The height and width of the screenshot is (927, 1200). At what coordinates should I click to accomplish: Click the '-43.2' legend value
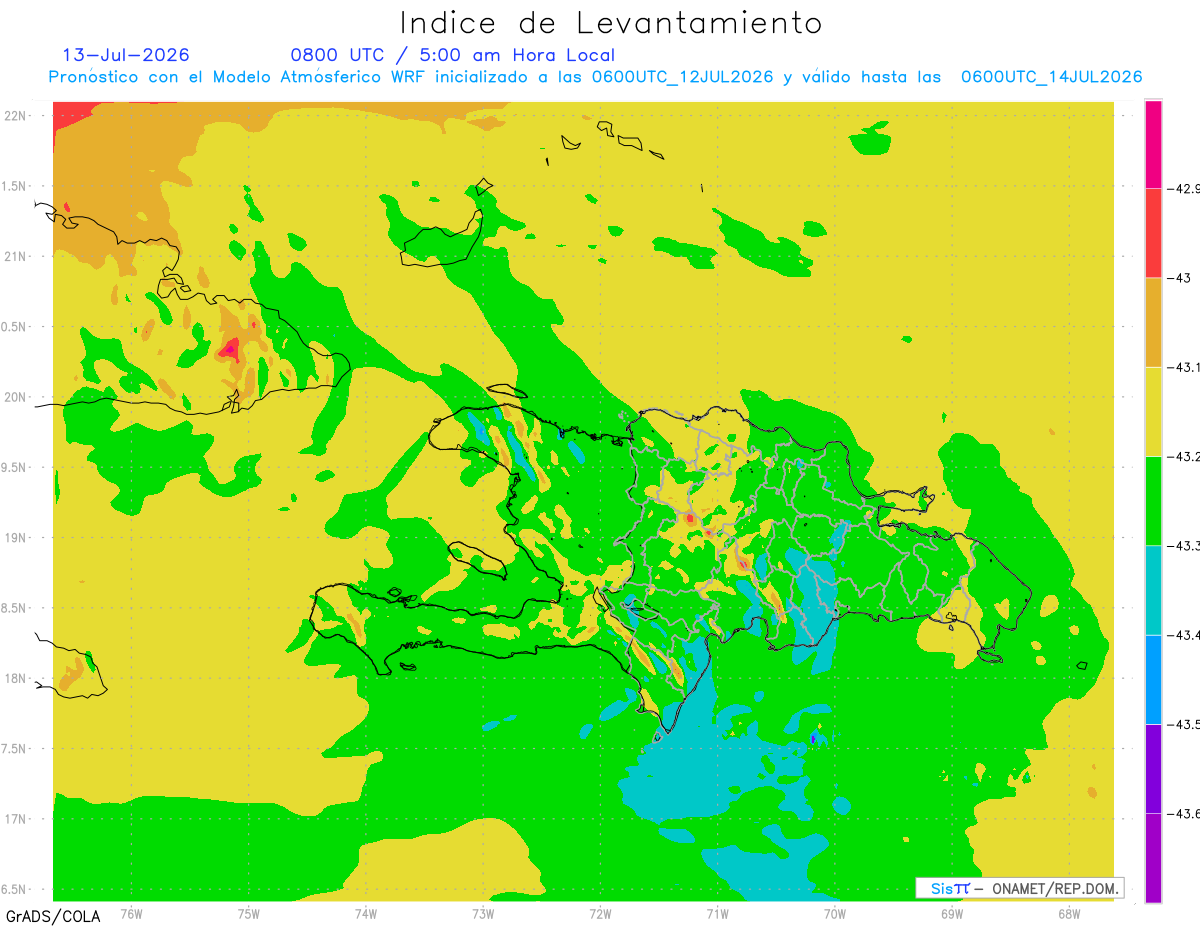(1185, 456)
